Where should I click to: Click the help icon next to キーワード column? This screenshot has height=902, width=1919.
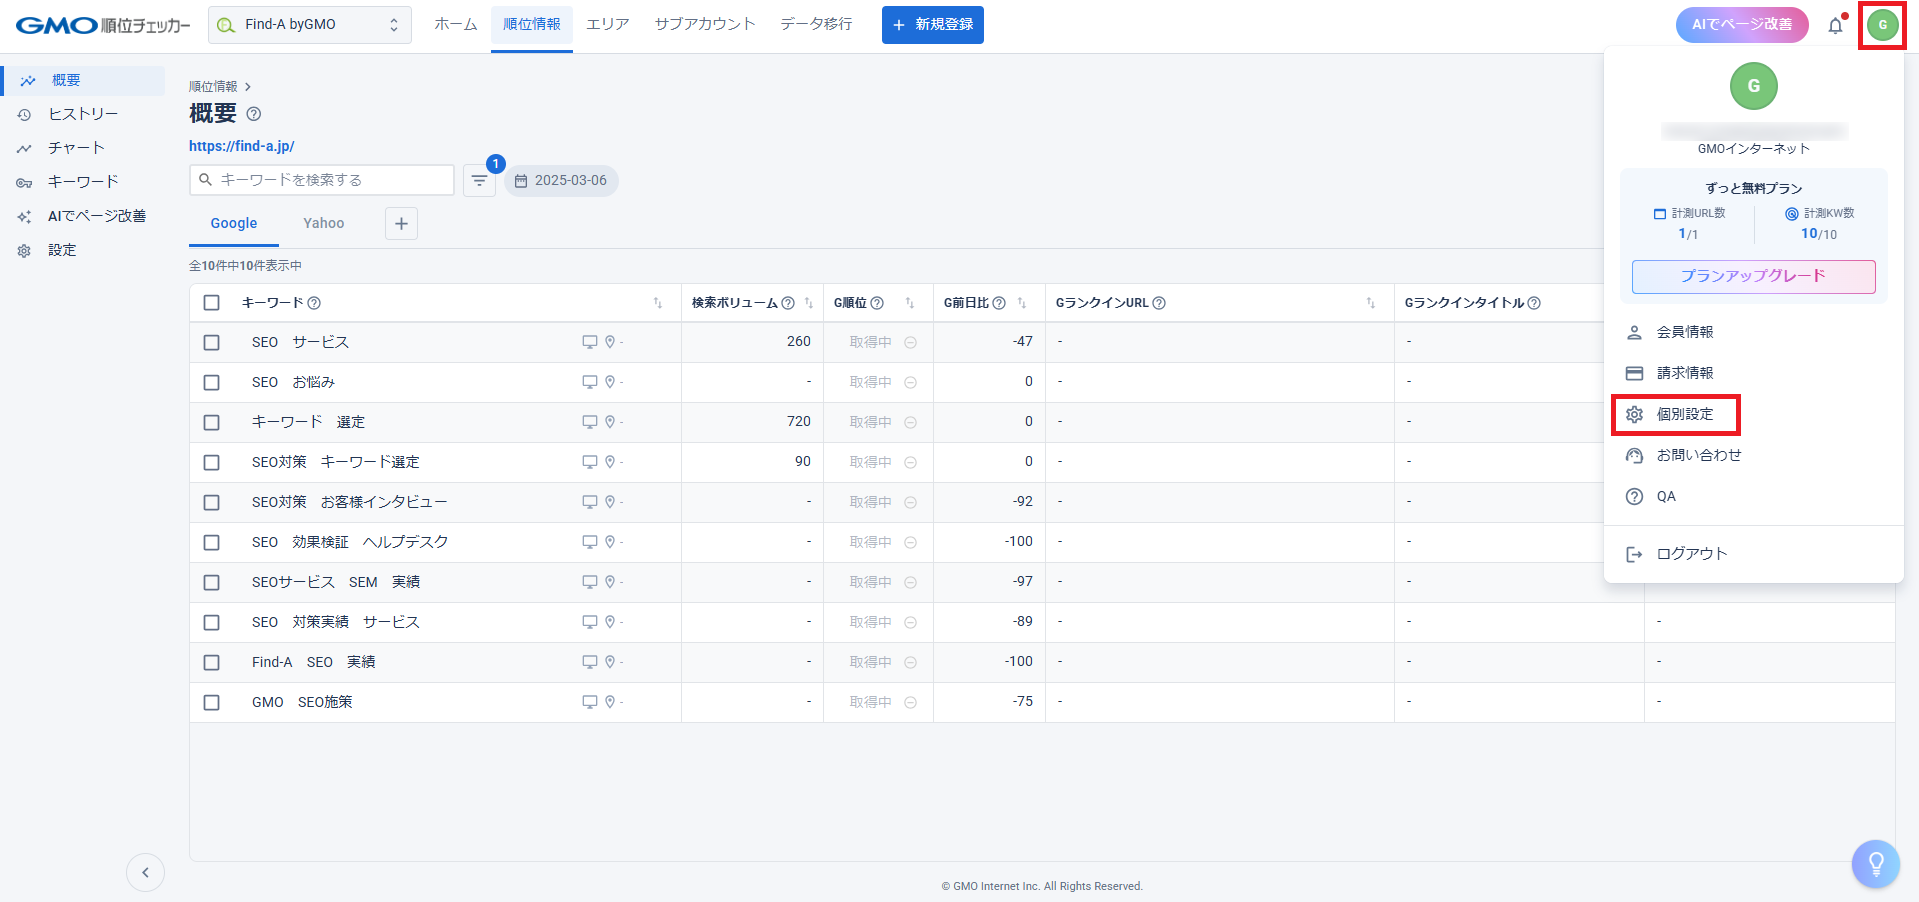coord(314,303)
